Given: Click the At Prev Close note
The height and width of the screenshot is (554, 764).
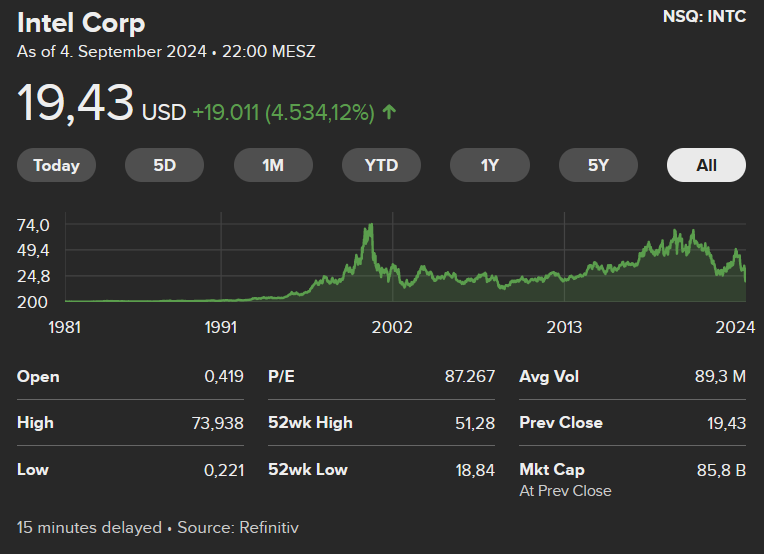Looking at the screenshot, I should (565, 491).
